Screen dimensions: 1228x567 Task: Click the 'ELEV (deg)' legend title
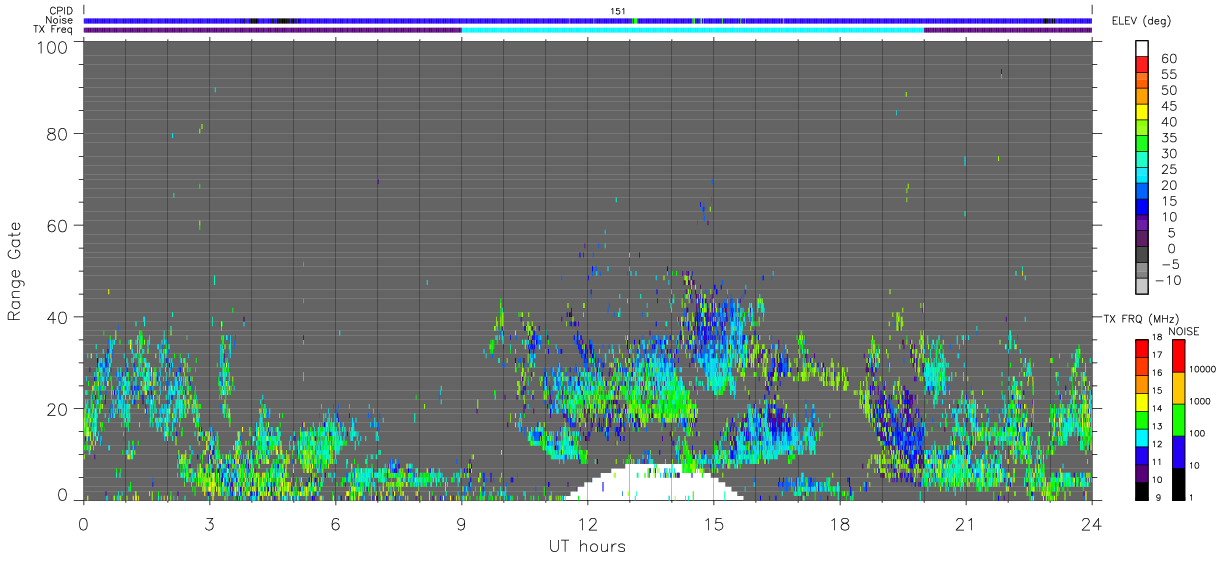pyautogui.click(x=1141, y=20)
